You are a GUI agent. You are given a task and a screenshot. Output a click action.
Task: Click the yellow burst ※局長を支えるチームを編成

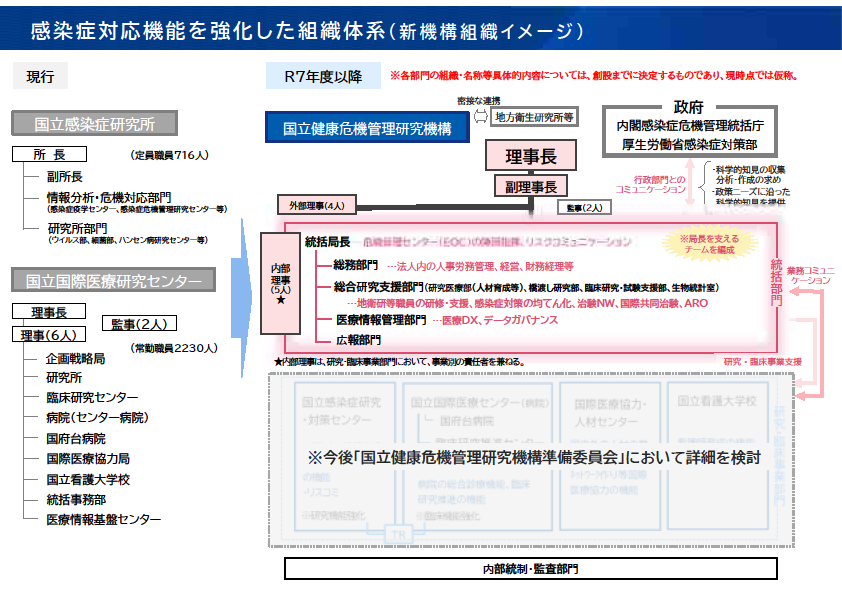(x=709, y=244)
